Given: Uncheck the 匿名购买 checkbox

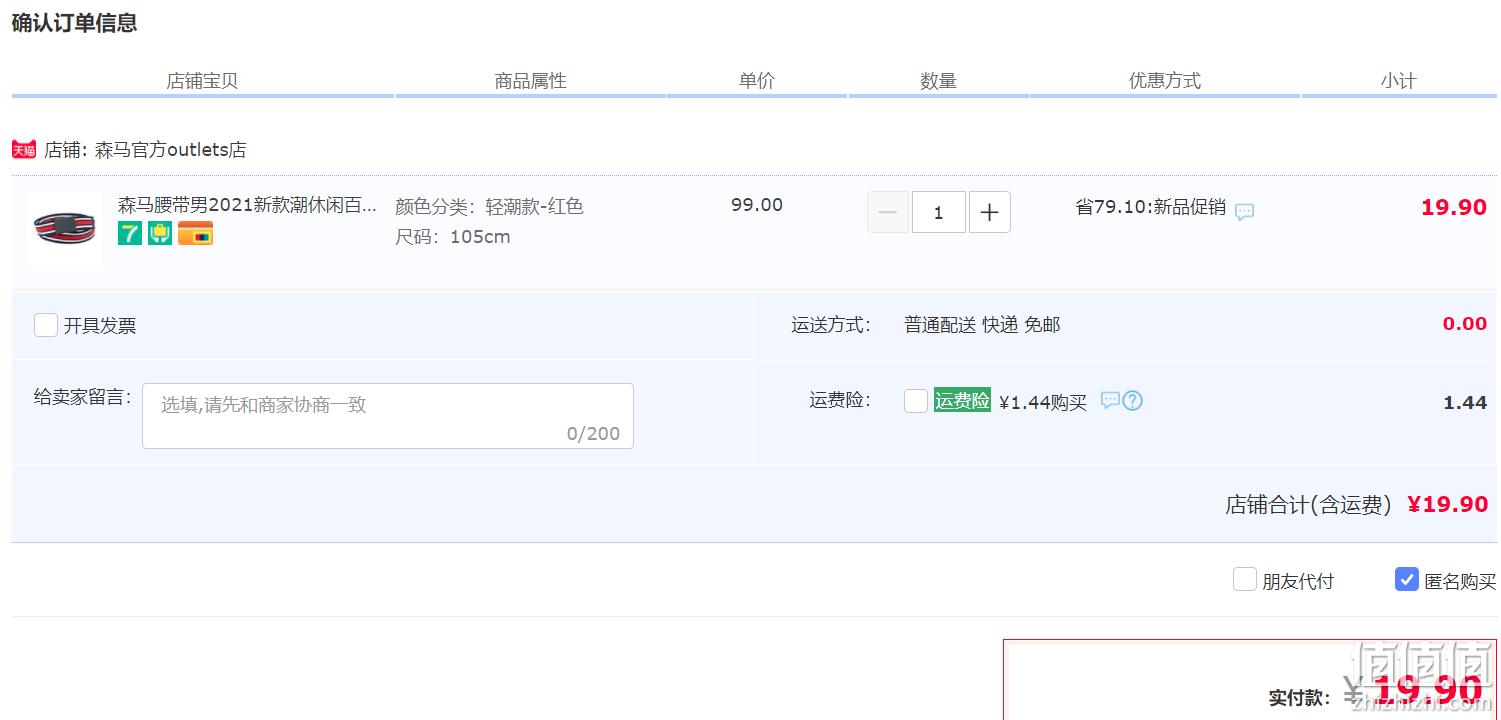Looking at the screenshot, I should click(x=1407, y=579).
